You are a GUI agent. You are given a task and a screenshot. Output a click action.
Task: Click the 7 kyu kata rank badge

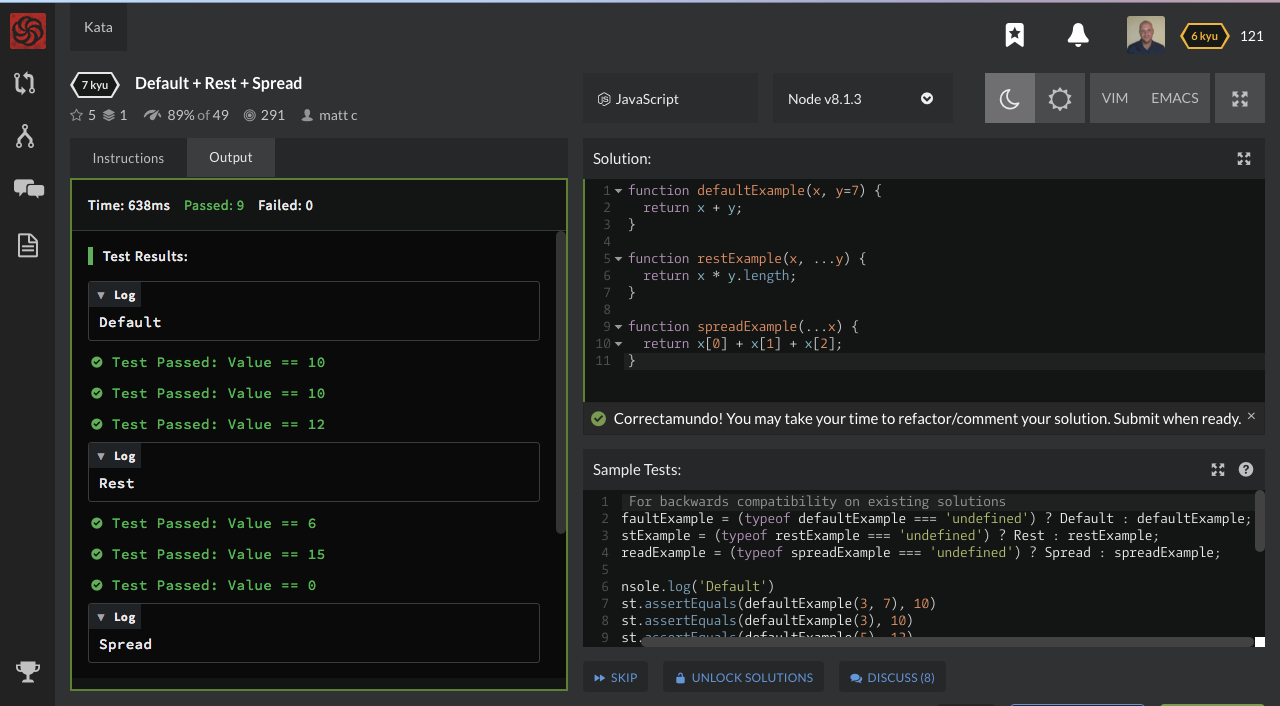[x=95, y=84]
